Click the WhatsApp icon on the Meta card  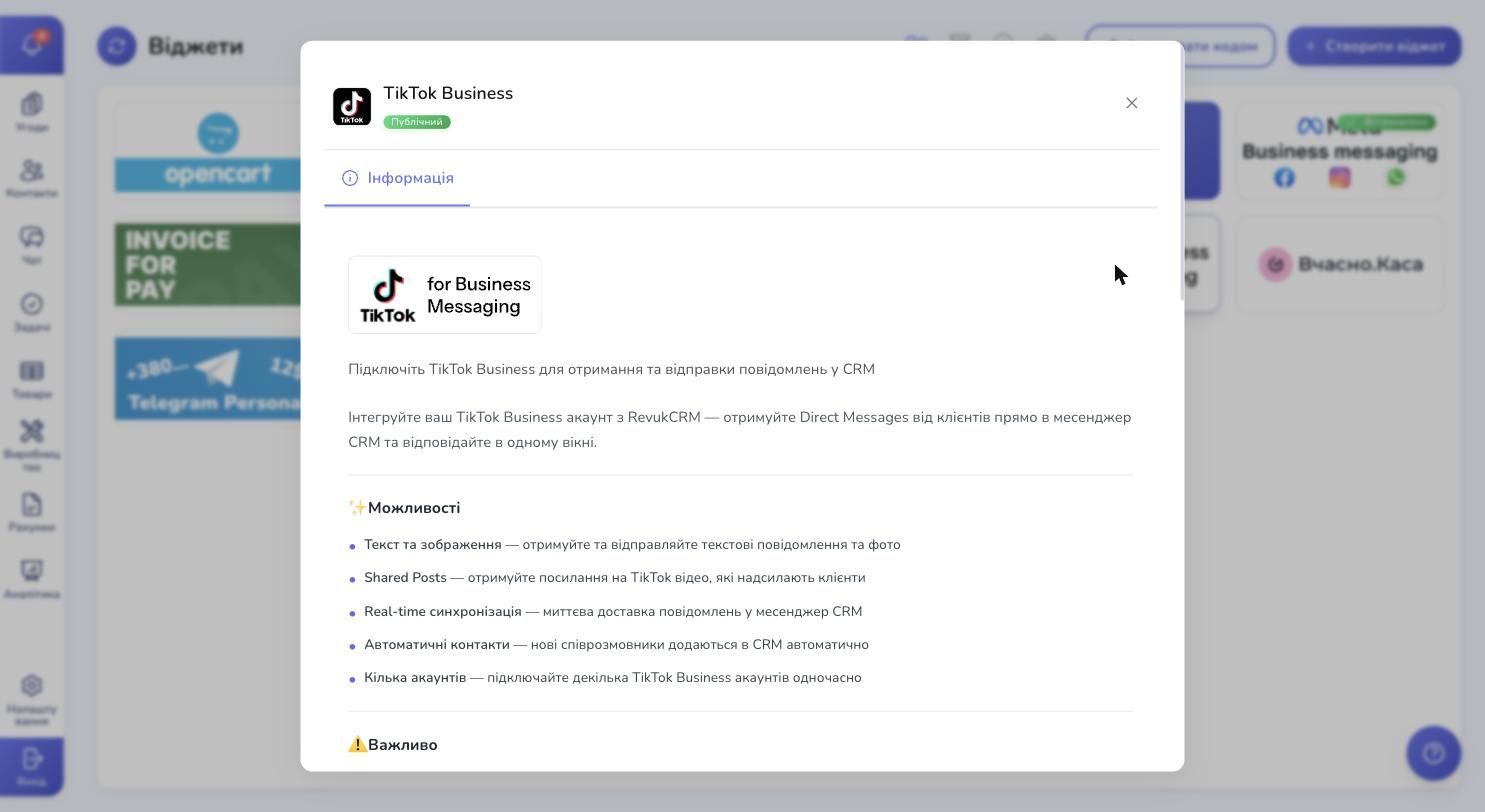coord(1395,177)
